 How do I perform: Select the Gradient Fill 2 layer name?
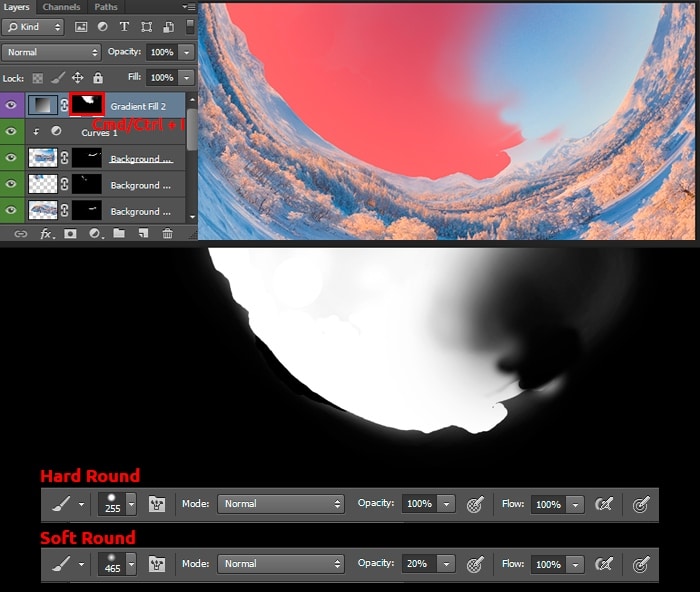138,106
